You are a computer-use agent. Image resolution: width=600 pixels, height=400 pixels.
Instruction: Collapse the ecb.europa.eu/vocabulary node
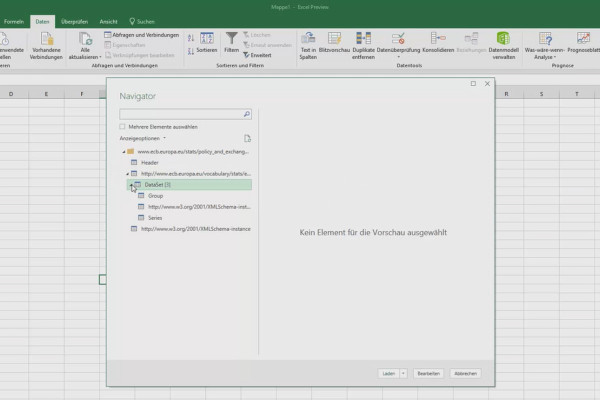click(127, 174)
